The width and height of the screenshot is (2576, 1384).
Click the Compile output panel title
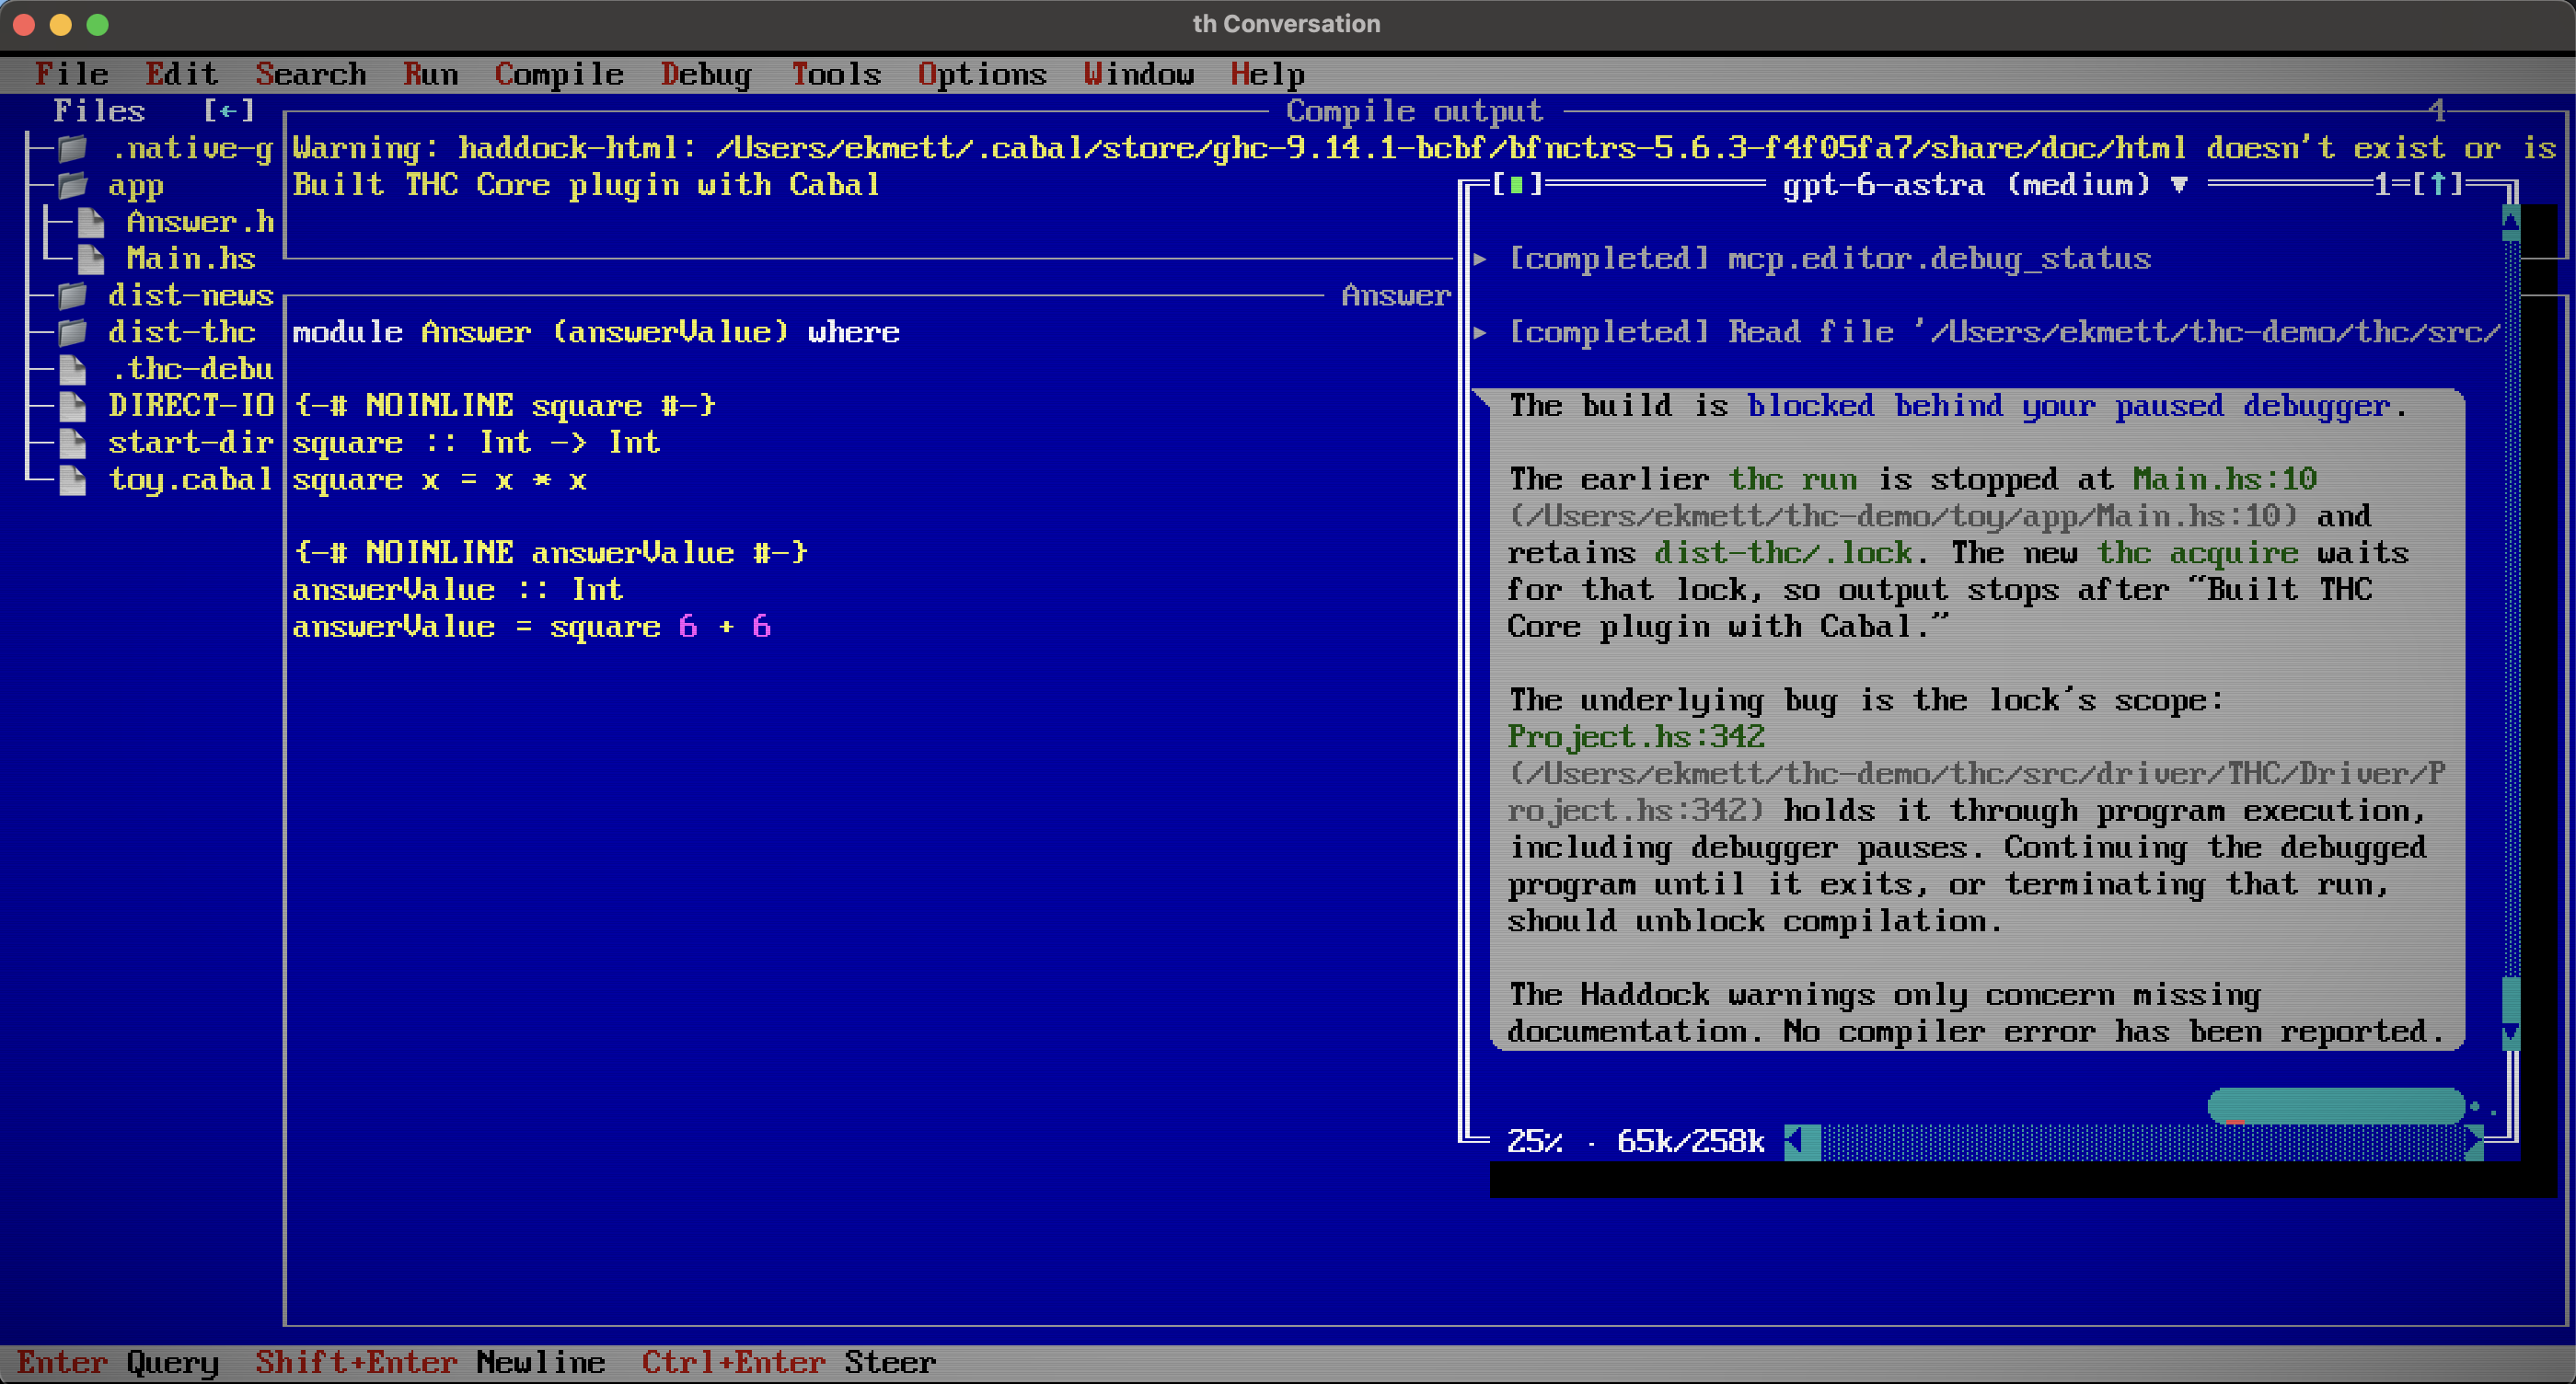[1414, 111]
